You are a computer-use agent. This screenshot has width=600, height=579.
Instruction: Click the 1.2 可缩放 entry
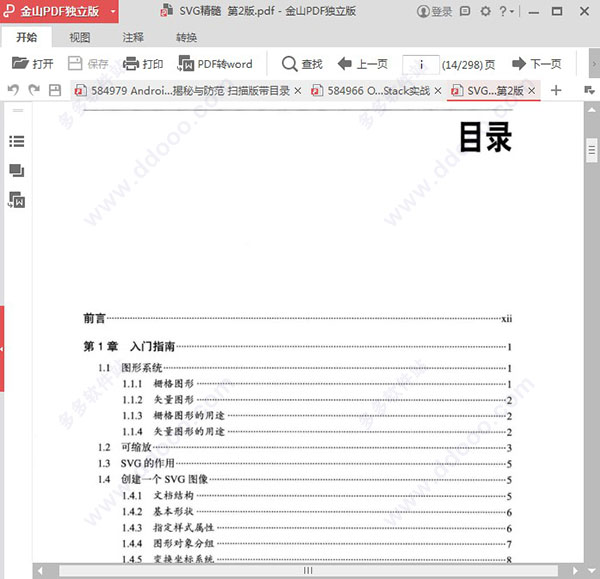click(305, 448)
